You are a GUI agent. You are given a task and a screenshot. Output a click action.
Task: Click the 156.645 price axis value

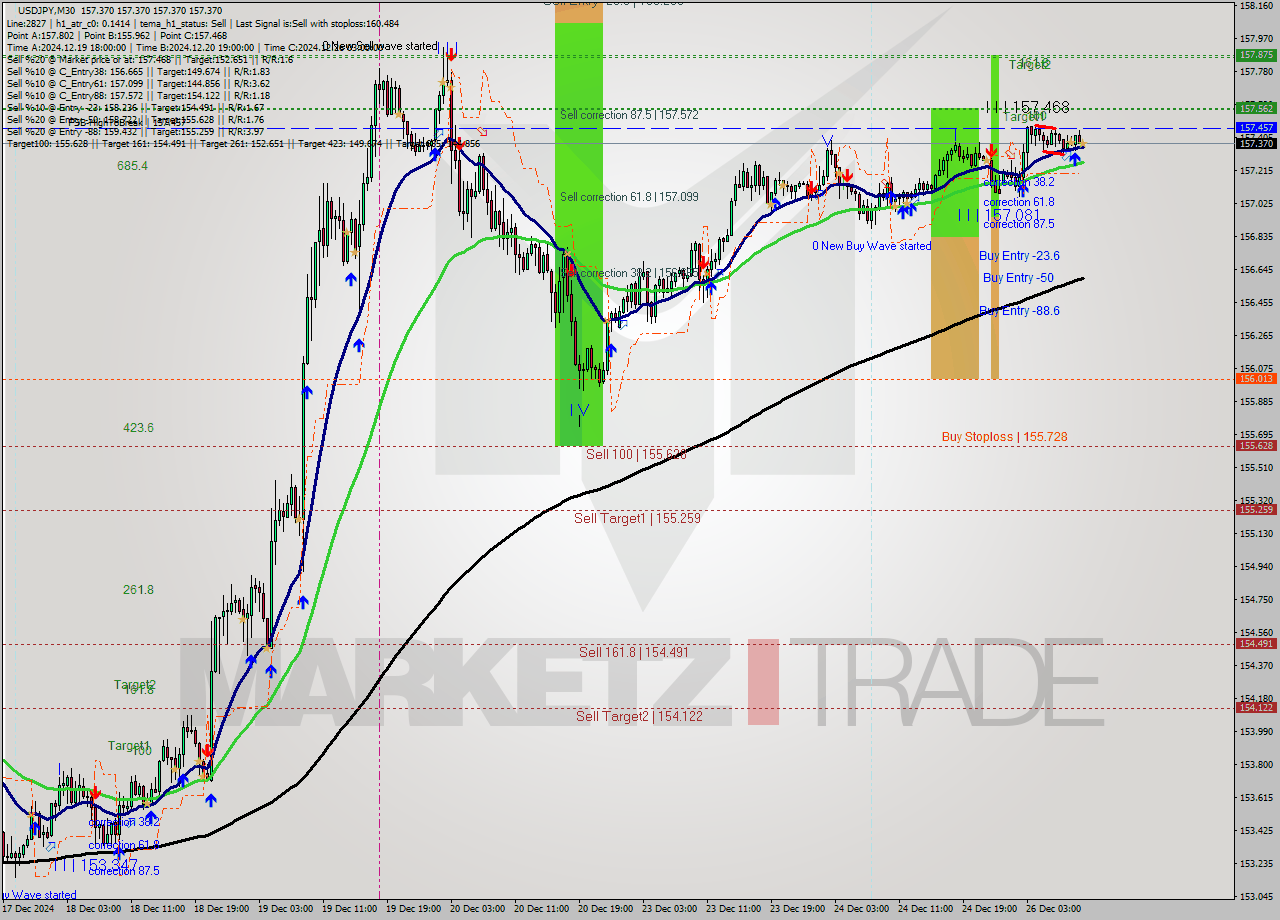[x=1256, y=270]
